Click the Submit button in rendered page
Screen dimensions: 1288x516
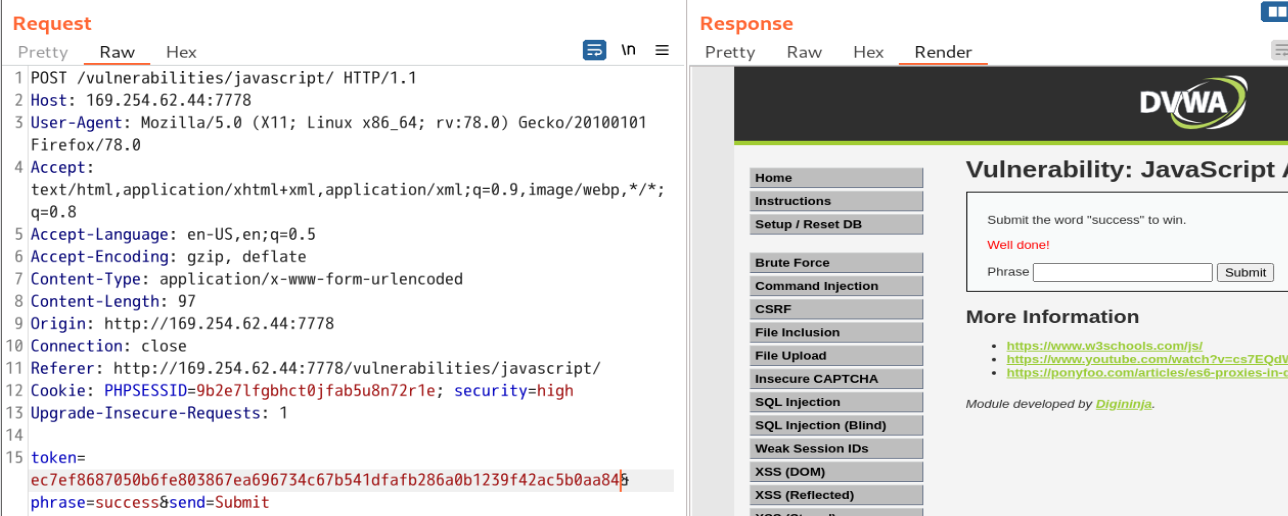[x=1245, y=272]
